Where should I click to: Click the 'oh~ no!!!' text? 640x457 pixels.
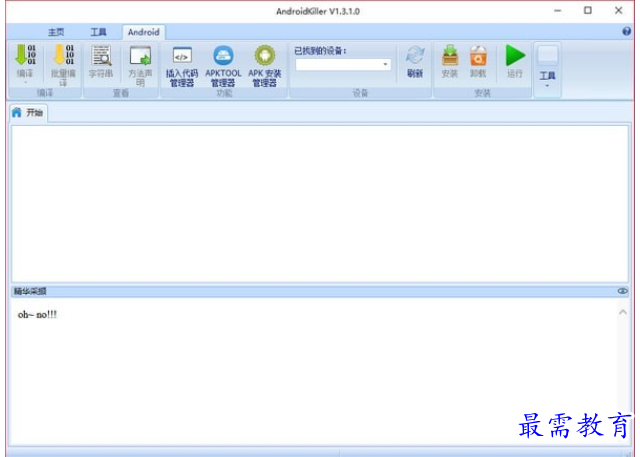pos(37,315)
